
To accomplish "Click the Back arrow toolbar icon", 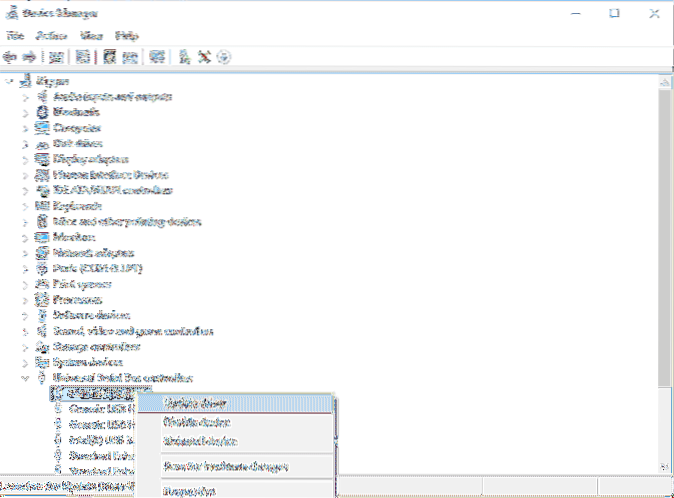I will (11, 57).
